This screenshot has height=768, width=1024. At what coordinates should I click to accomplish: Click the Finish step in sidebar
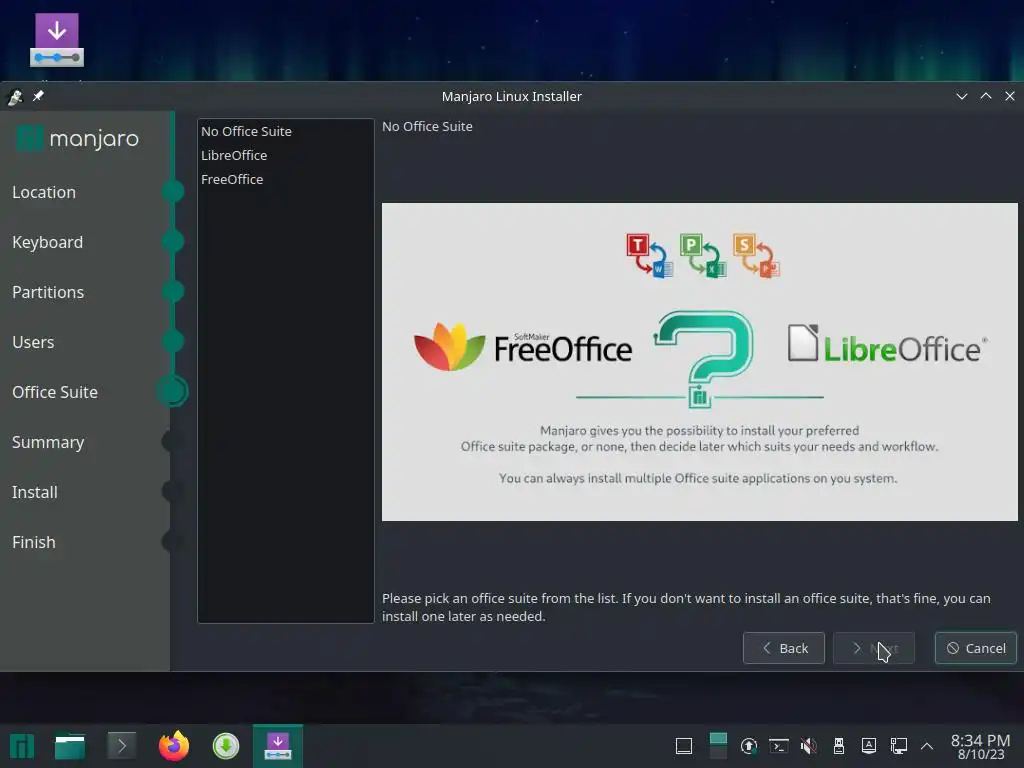point(34,542)
